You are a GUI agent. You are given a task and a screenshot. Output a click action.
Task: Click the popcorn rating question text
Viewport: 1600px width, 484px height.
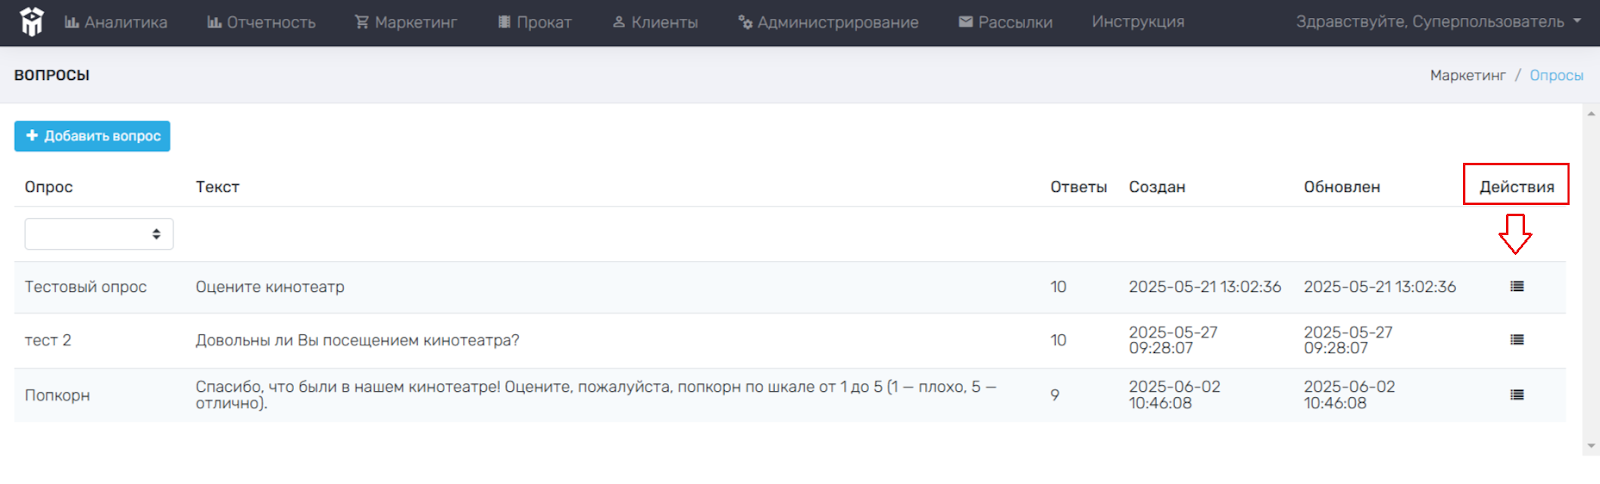[x=596, y=395]
